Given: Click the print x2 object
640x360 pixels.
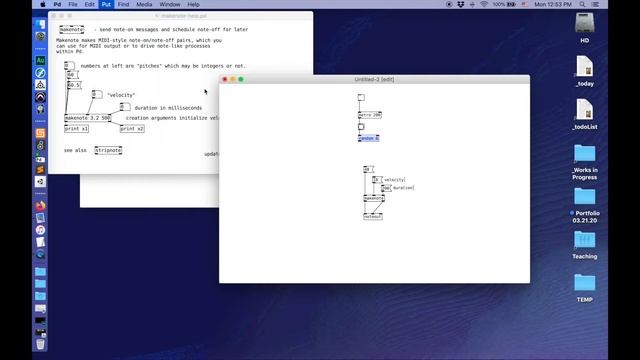Looking at the screenshot, I should coord(132,129).
